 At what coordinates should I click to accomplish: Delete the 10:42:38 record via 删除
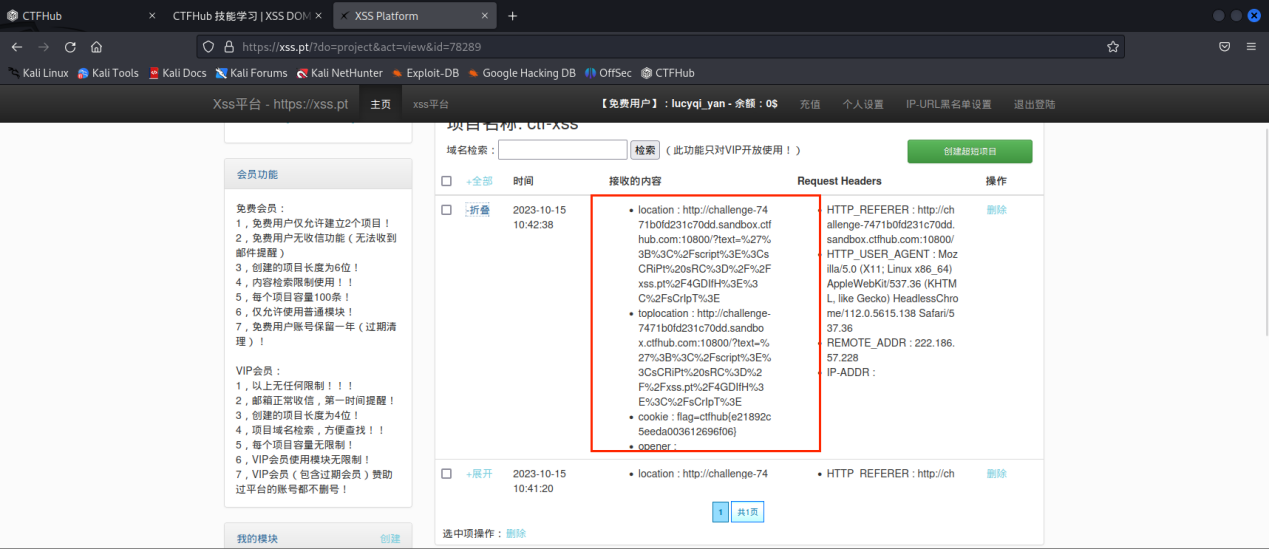[x=997, y=209]
